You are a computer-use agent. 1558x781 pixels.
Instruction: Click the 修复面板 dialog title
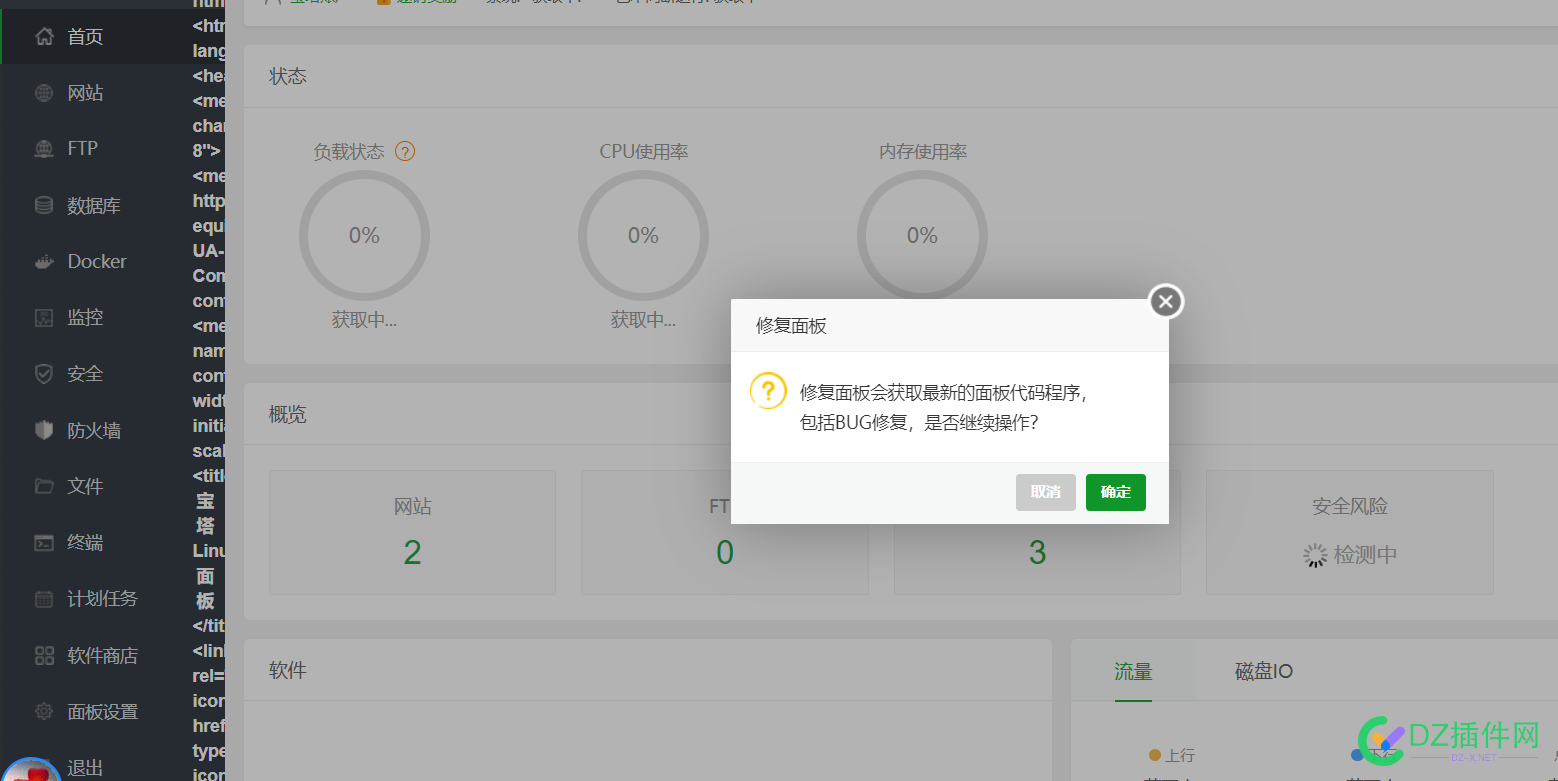791,326
